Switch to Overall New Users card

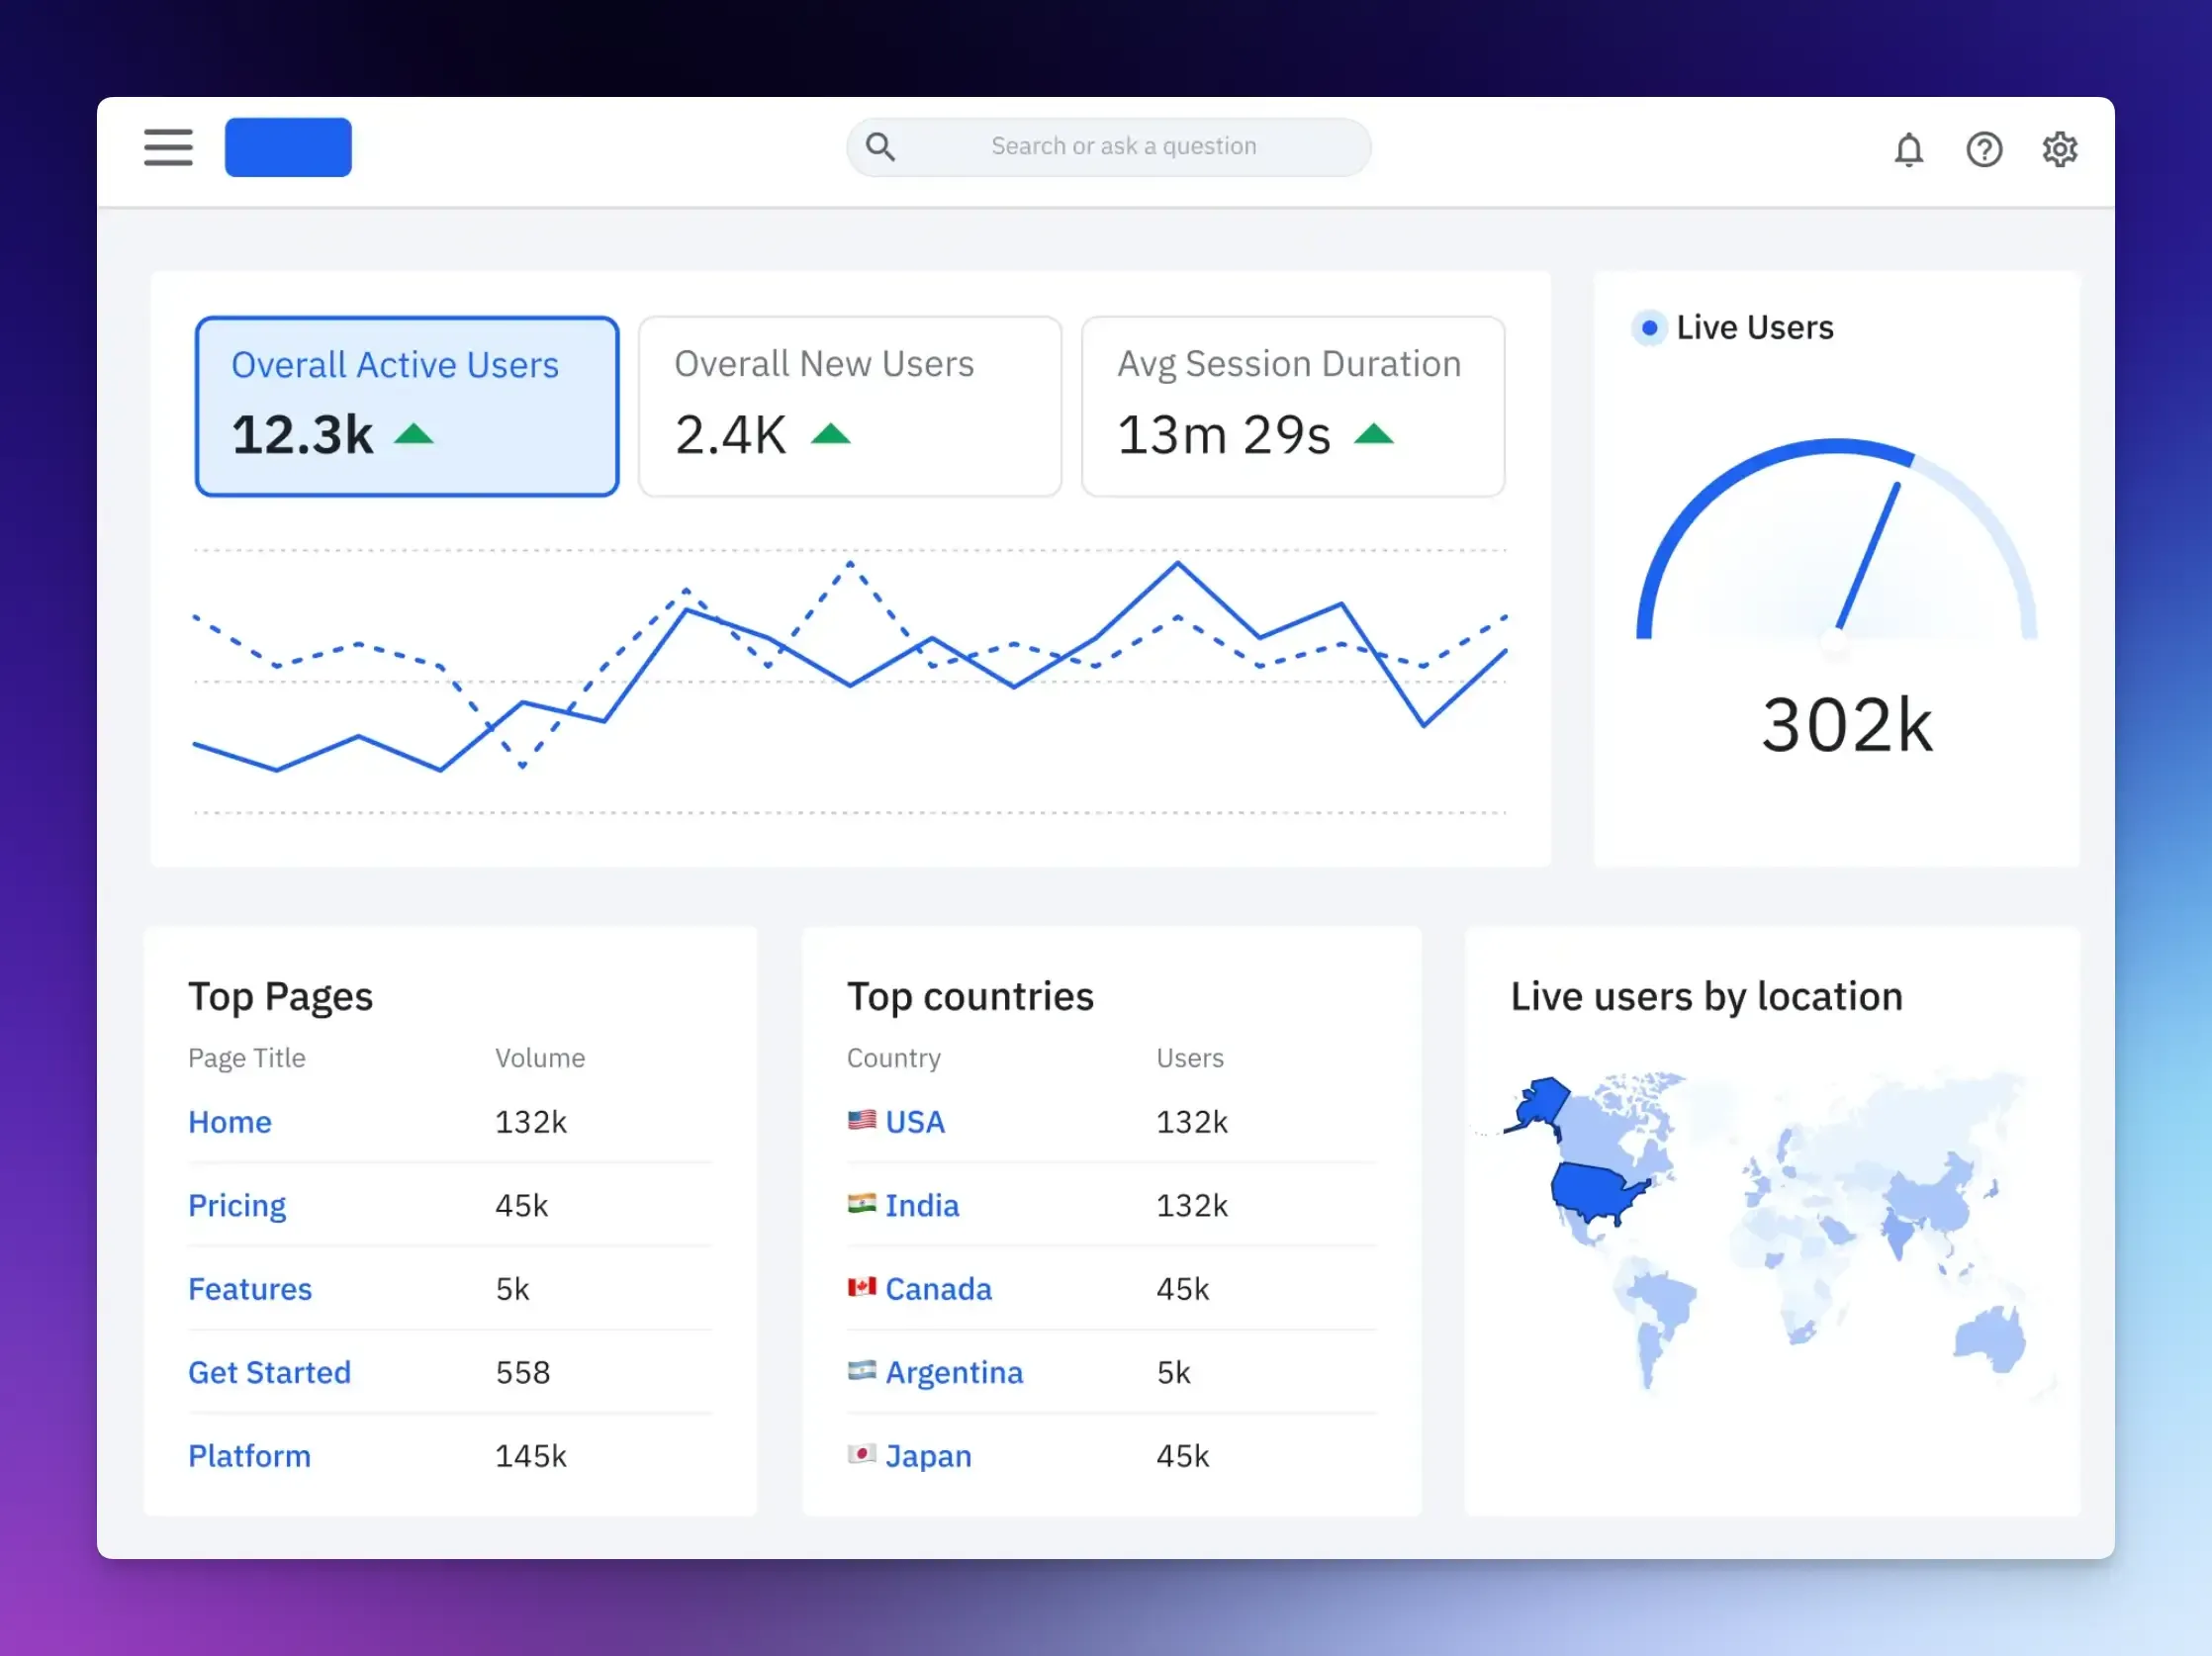point(850,406)
